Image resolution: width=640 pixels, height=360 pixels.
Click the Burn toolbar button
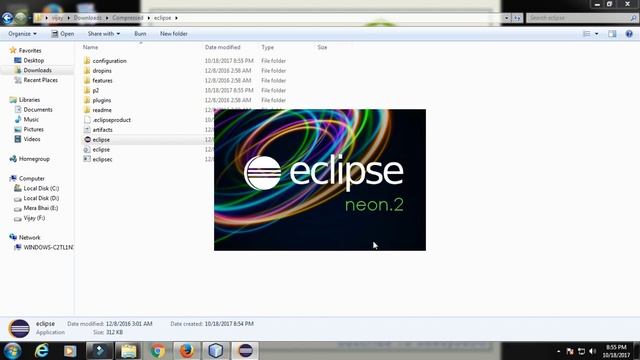point(140,34)
